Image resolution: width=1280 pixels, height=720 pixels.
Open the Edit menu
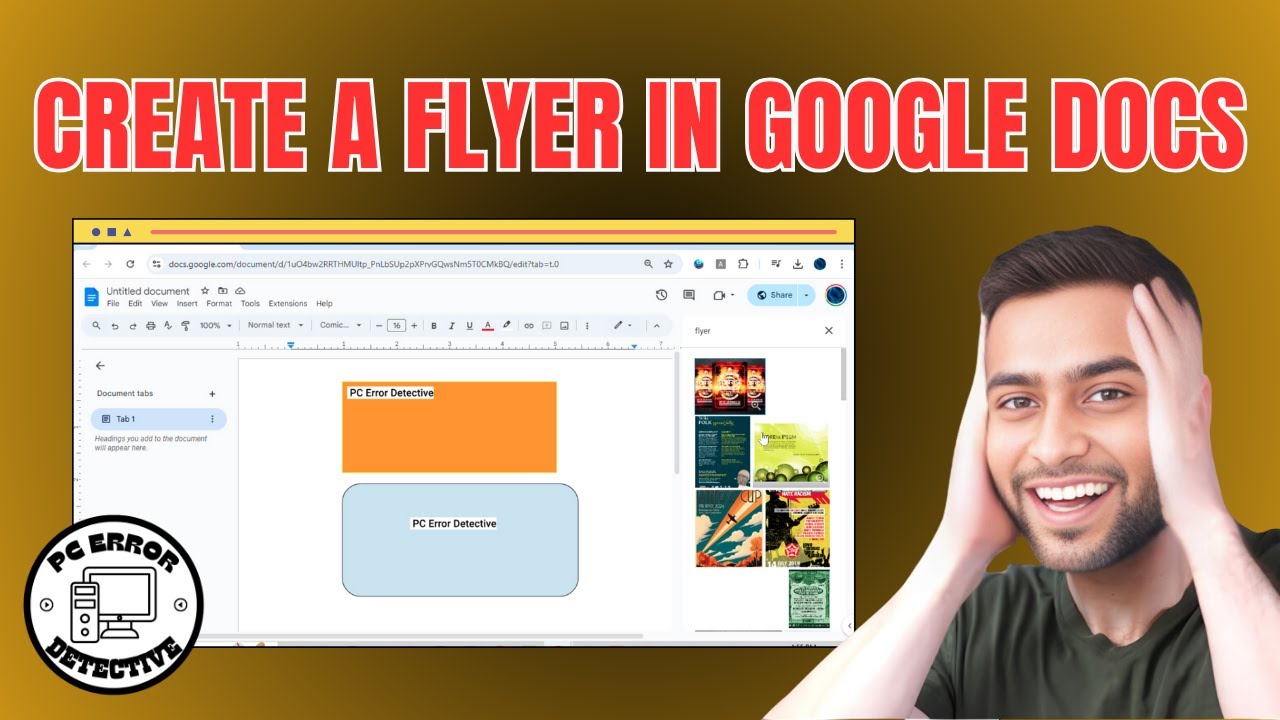click(x=135, y=304)
